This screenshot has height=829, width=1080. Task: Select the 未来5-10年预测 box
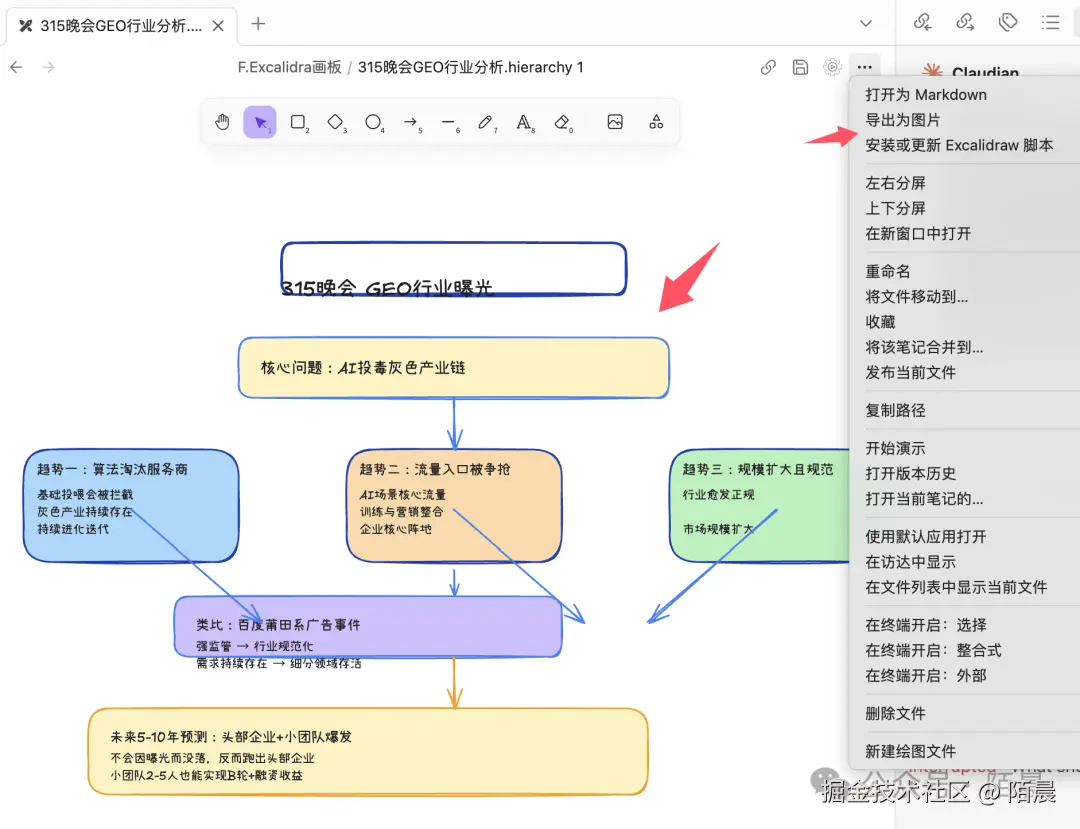point(368,752)
